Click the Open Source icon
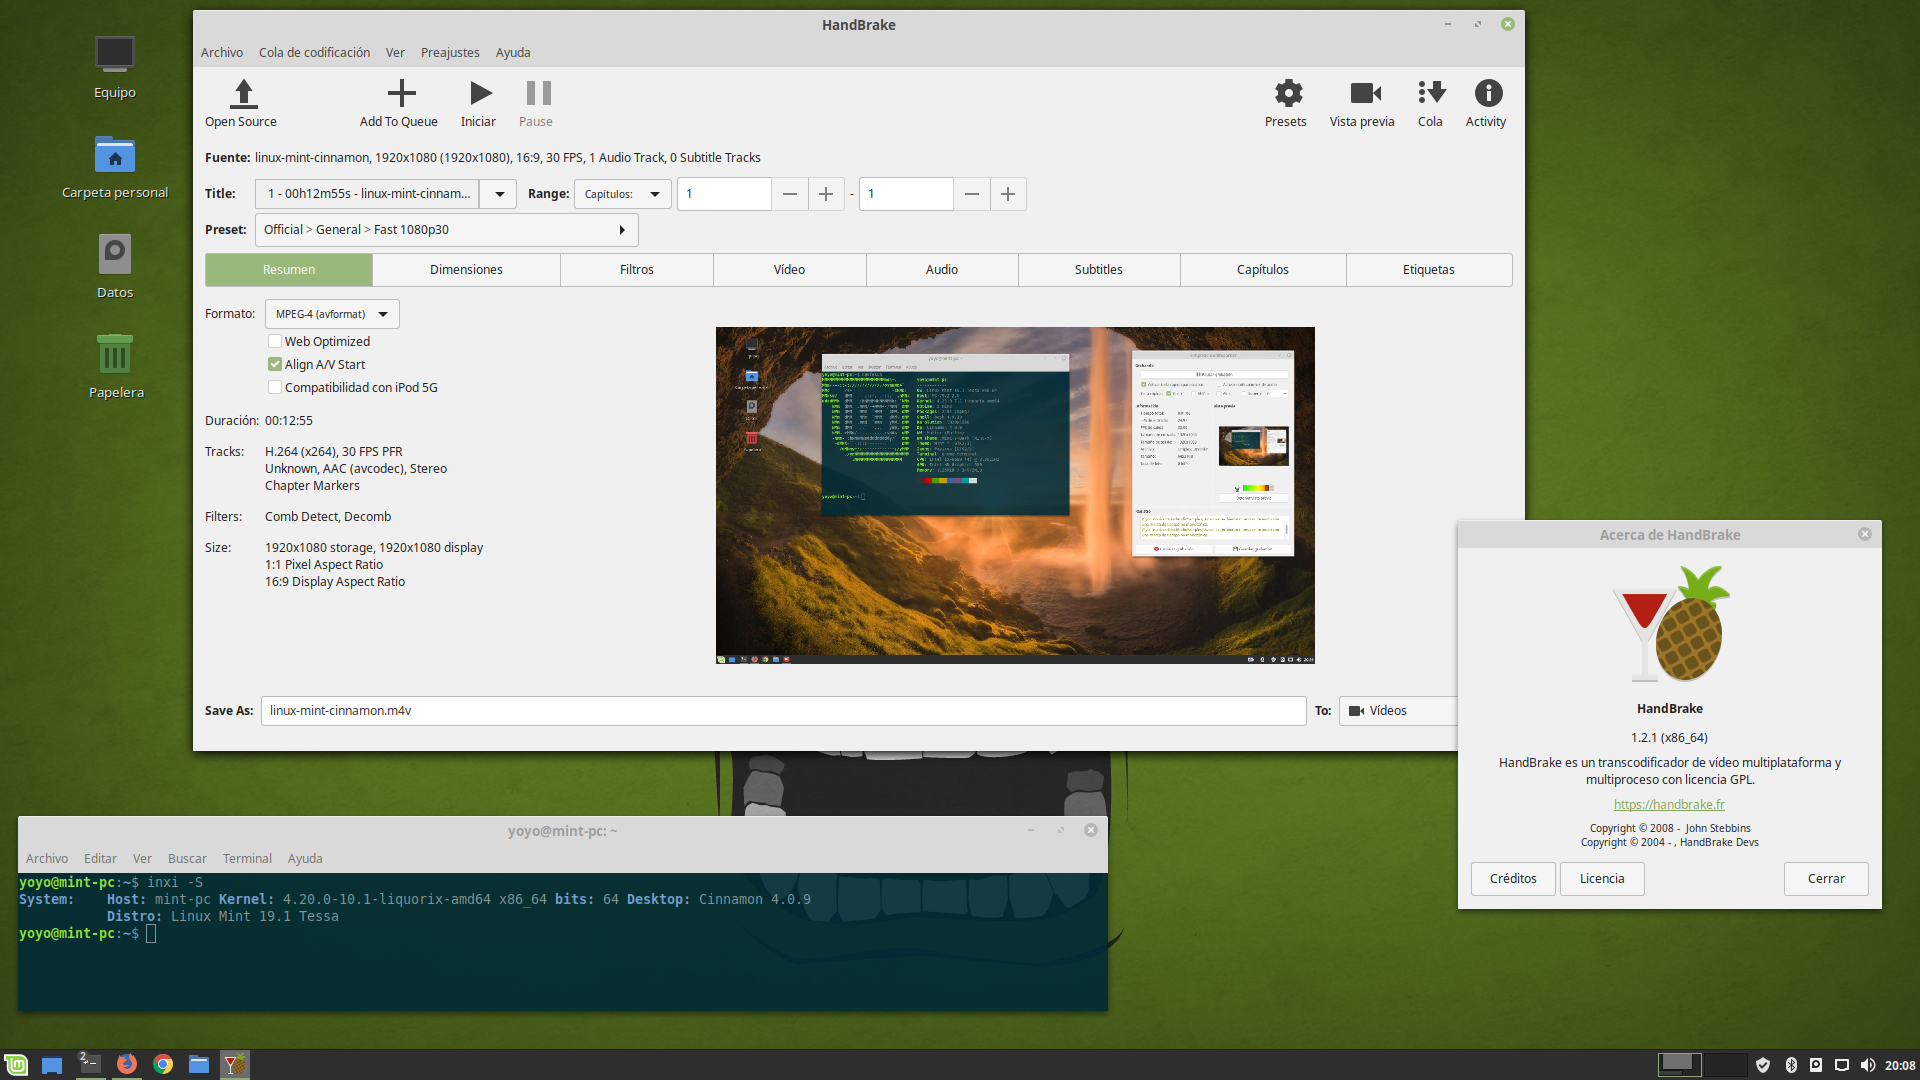 pos(242,94)
